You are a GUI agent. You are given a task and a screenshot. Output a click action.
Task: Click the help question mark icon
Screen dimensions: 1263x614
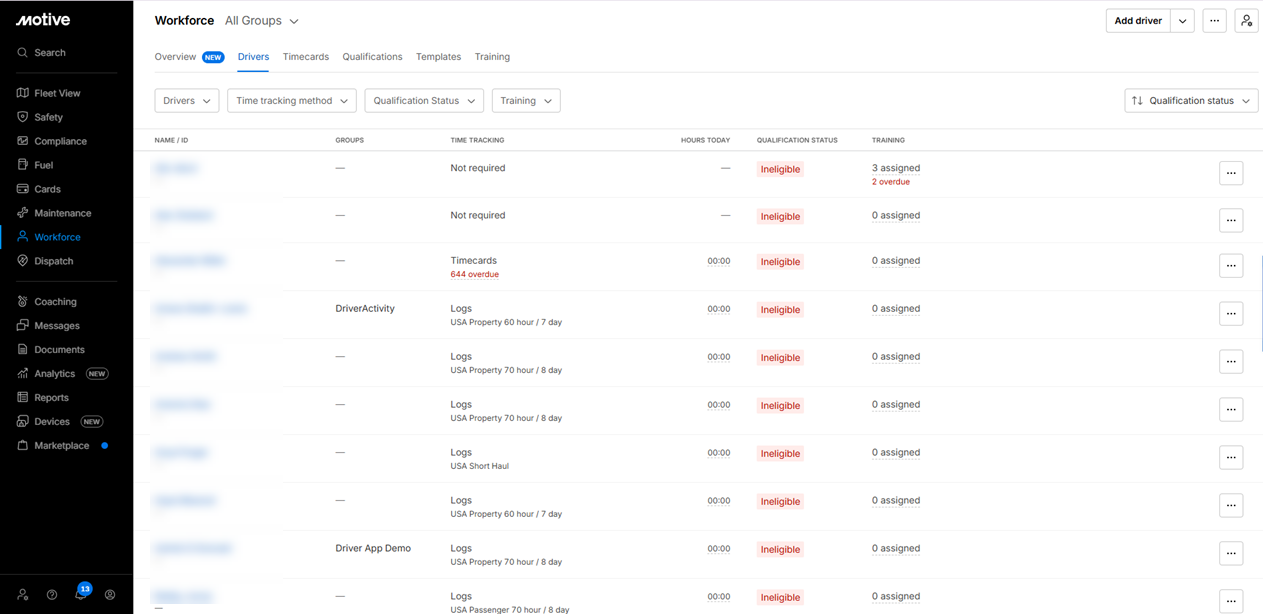coord(52,595)
